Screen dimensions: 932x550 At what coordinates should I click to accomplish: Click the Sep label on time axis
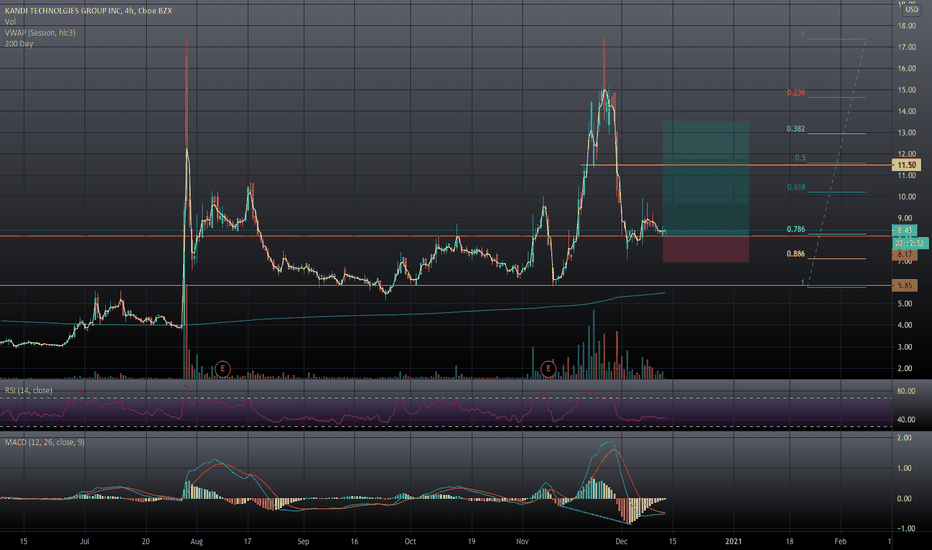tap(303, 542)
